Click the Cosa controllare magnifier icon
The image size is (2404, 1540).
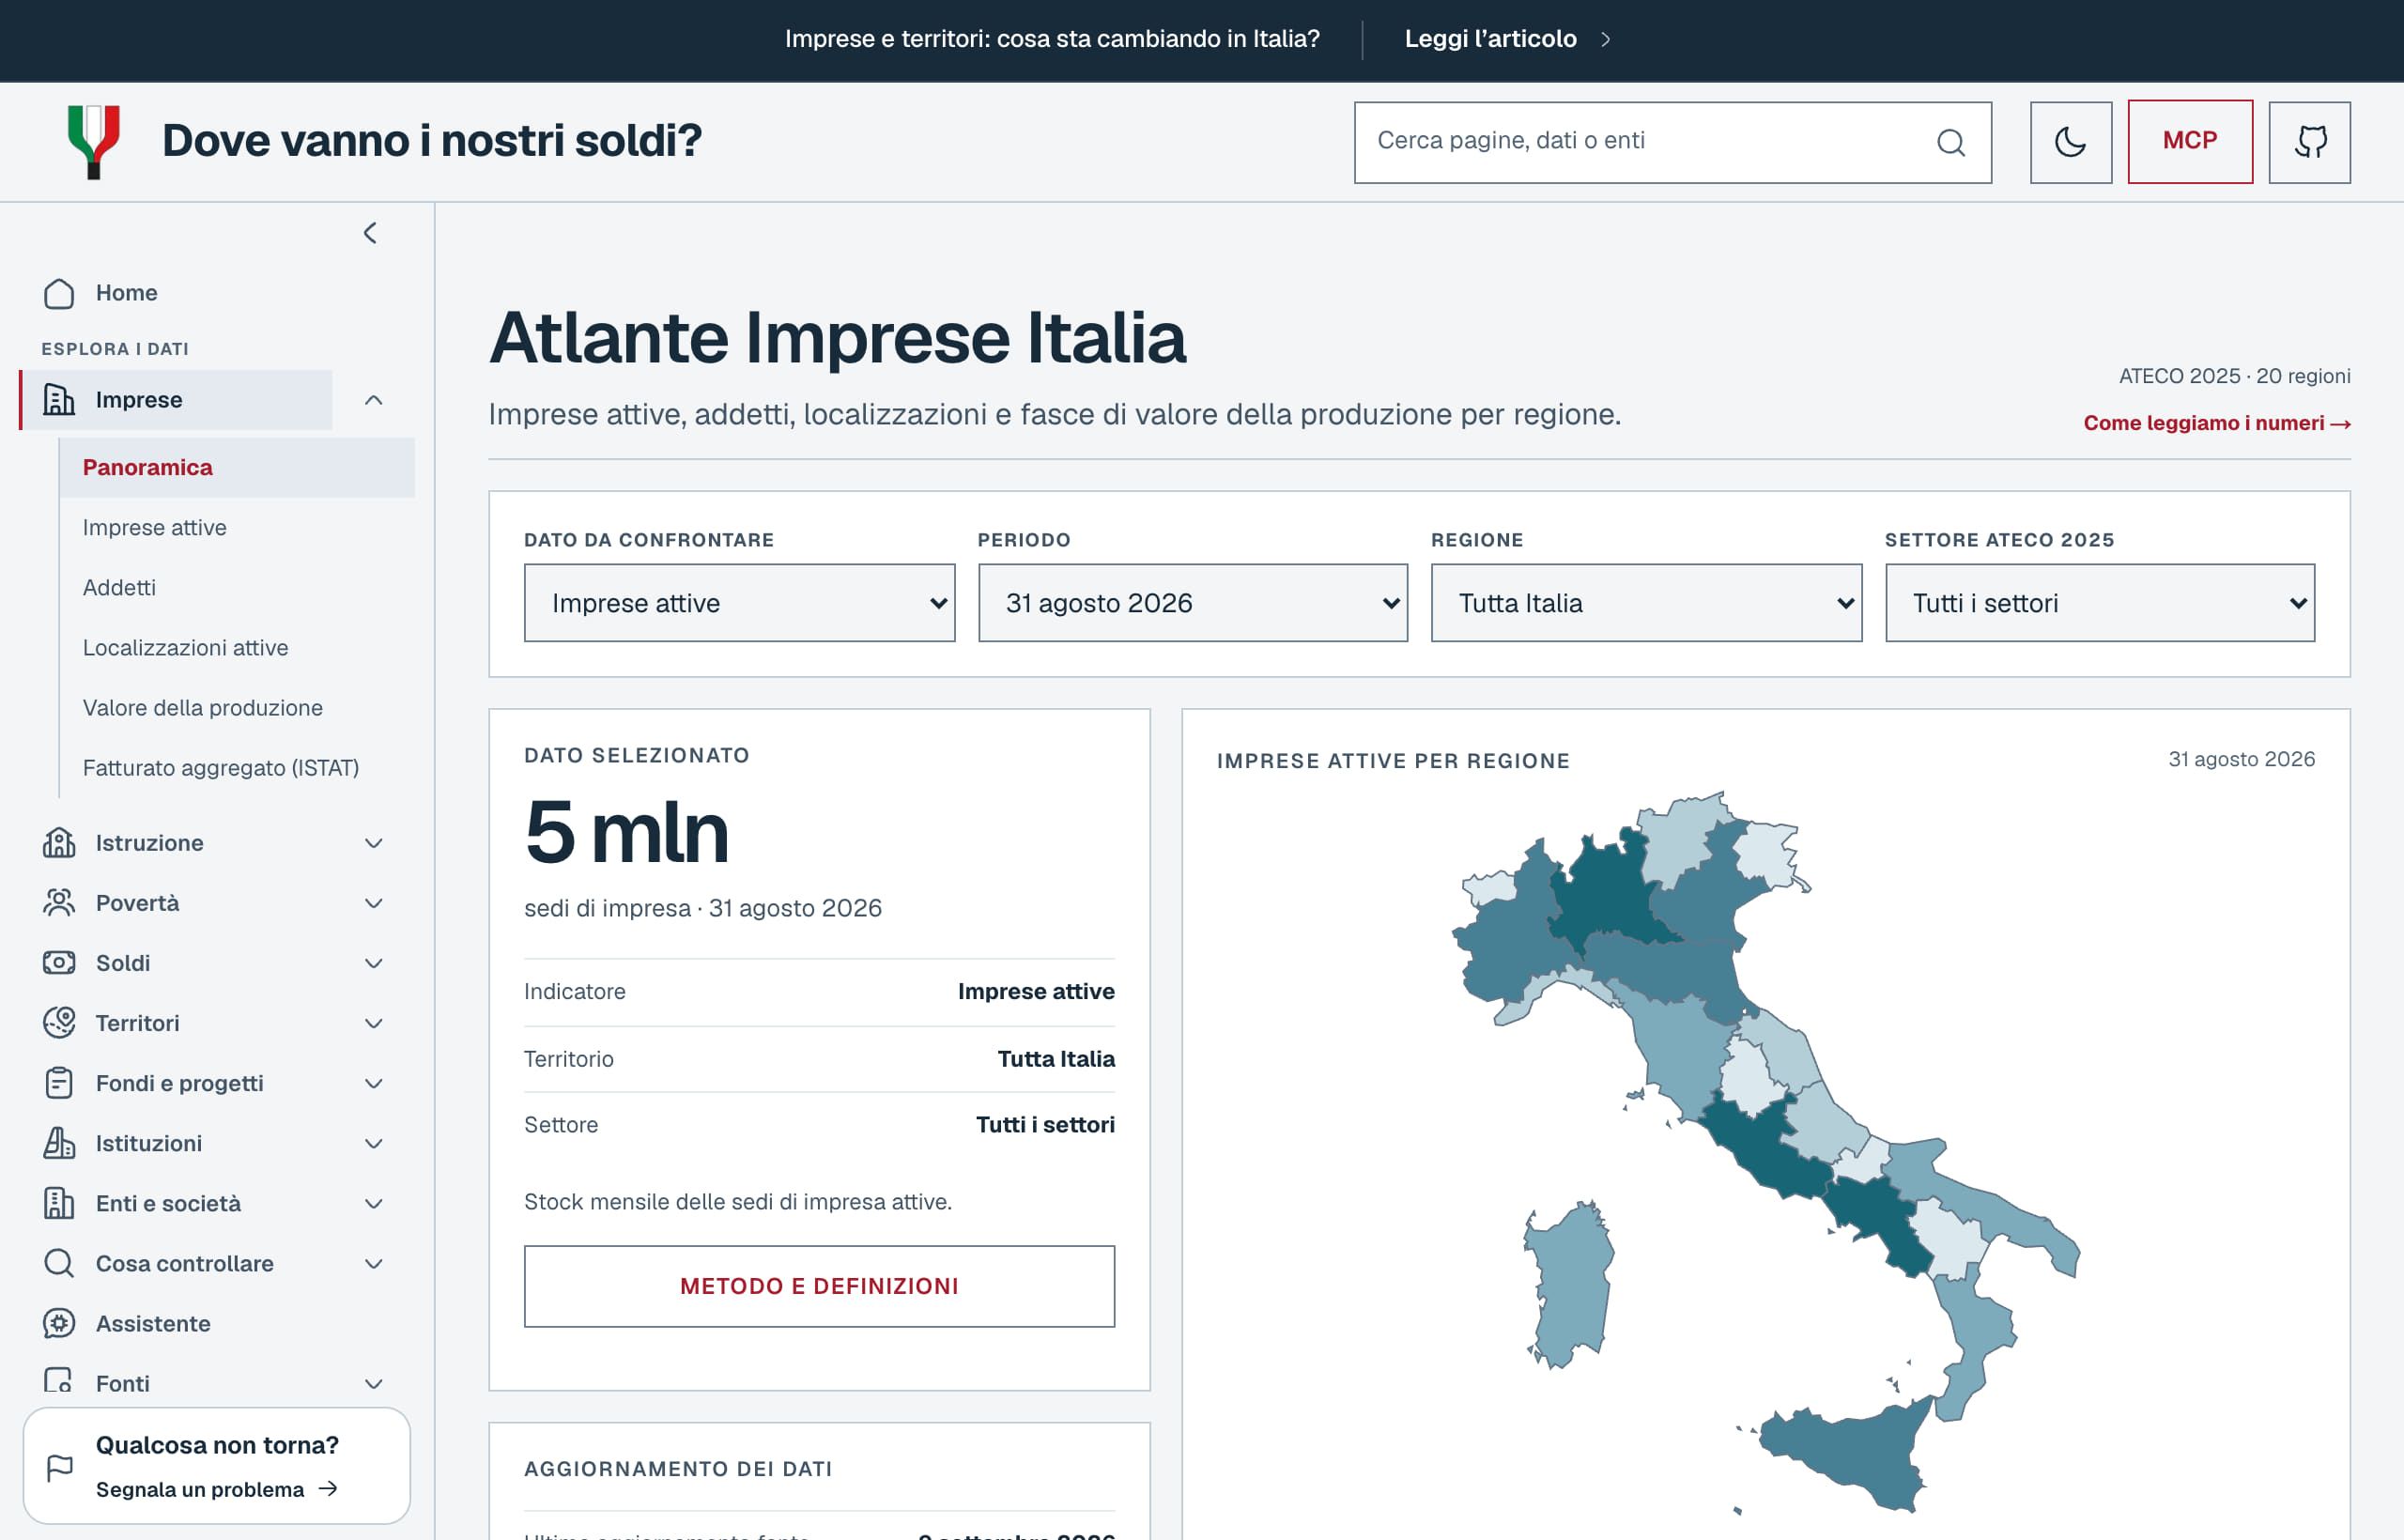59,1263
